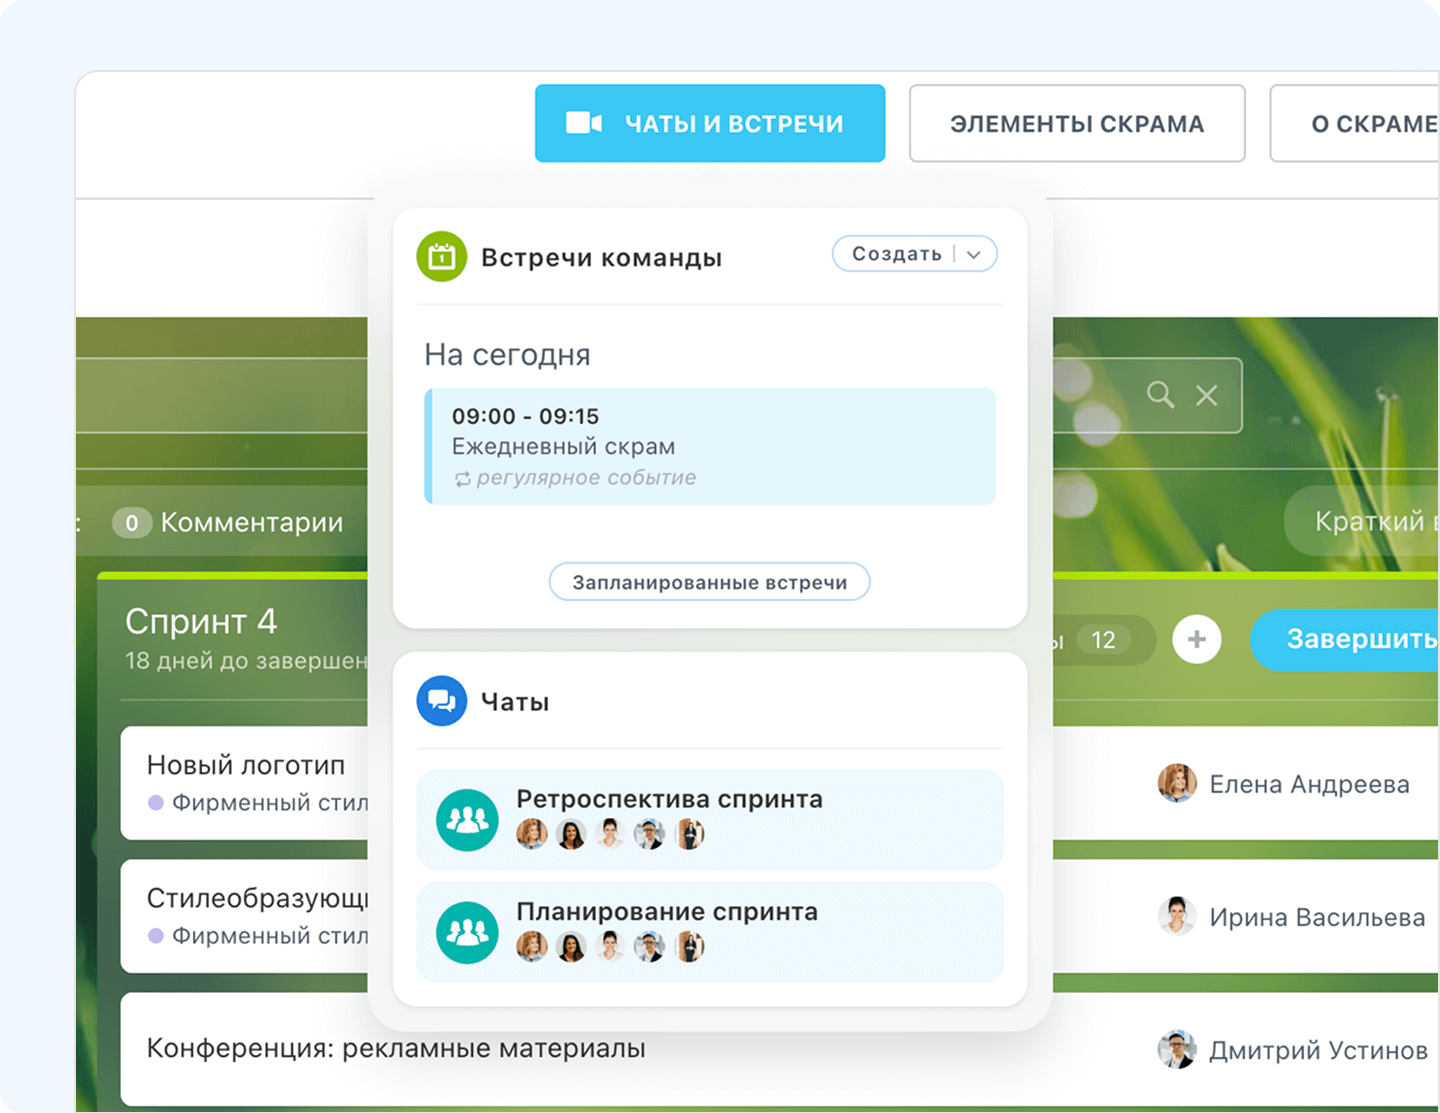The width and height of the screenshot is (1440, 1113).
Task: Switch to Элементы скрама tab
Action: [1076, 124]
